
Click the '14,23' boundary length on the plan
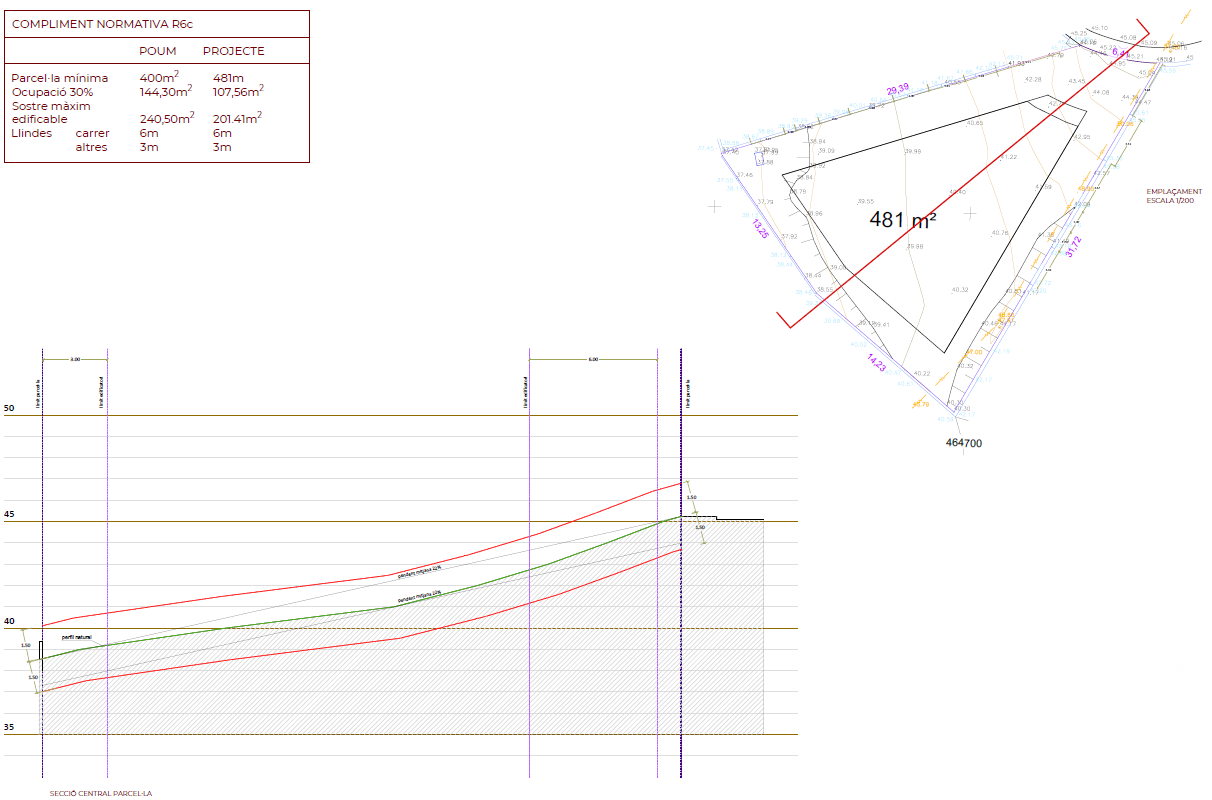point(877,361)
